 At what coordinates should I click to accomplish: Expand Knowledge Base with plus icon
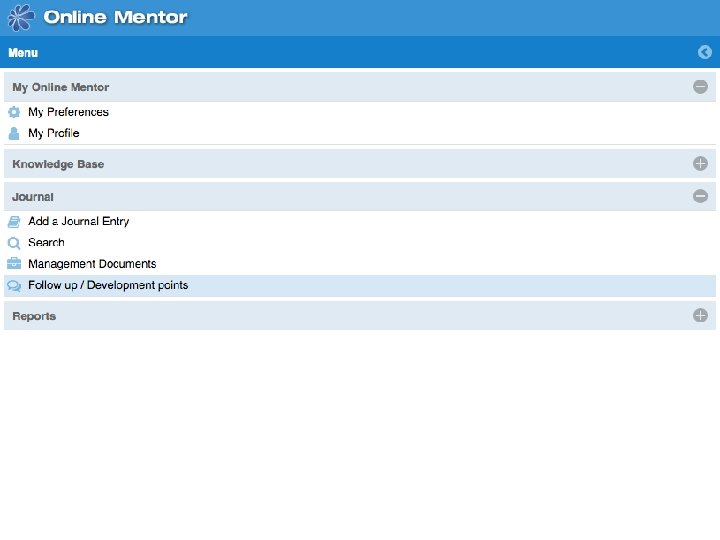[x=700, y=163]
